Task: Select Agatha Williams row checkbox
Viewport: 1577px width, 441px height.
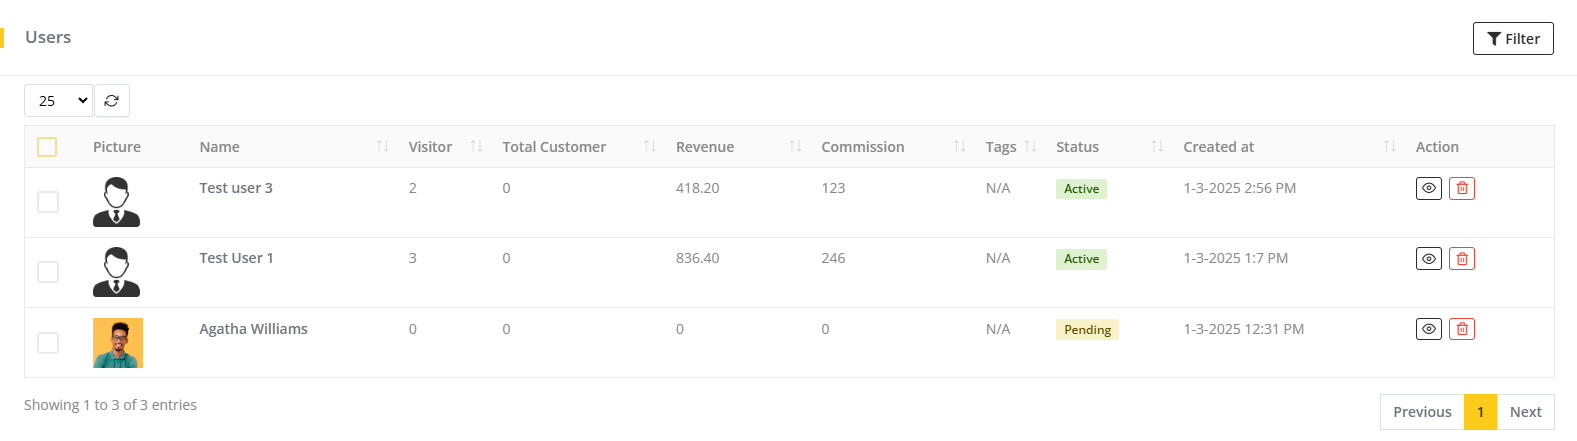Action: (x=48, y=343)
